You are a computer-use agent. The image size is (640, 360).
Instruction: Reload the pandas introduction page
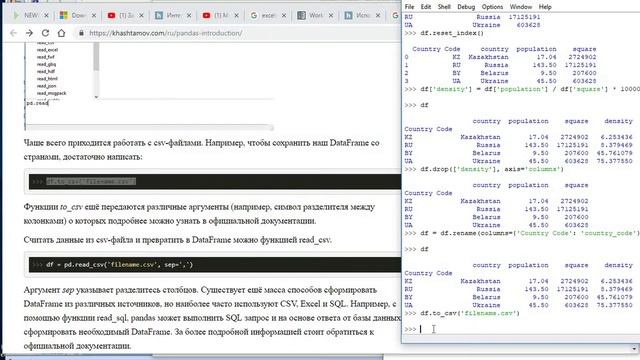[x=45, y=33]
